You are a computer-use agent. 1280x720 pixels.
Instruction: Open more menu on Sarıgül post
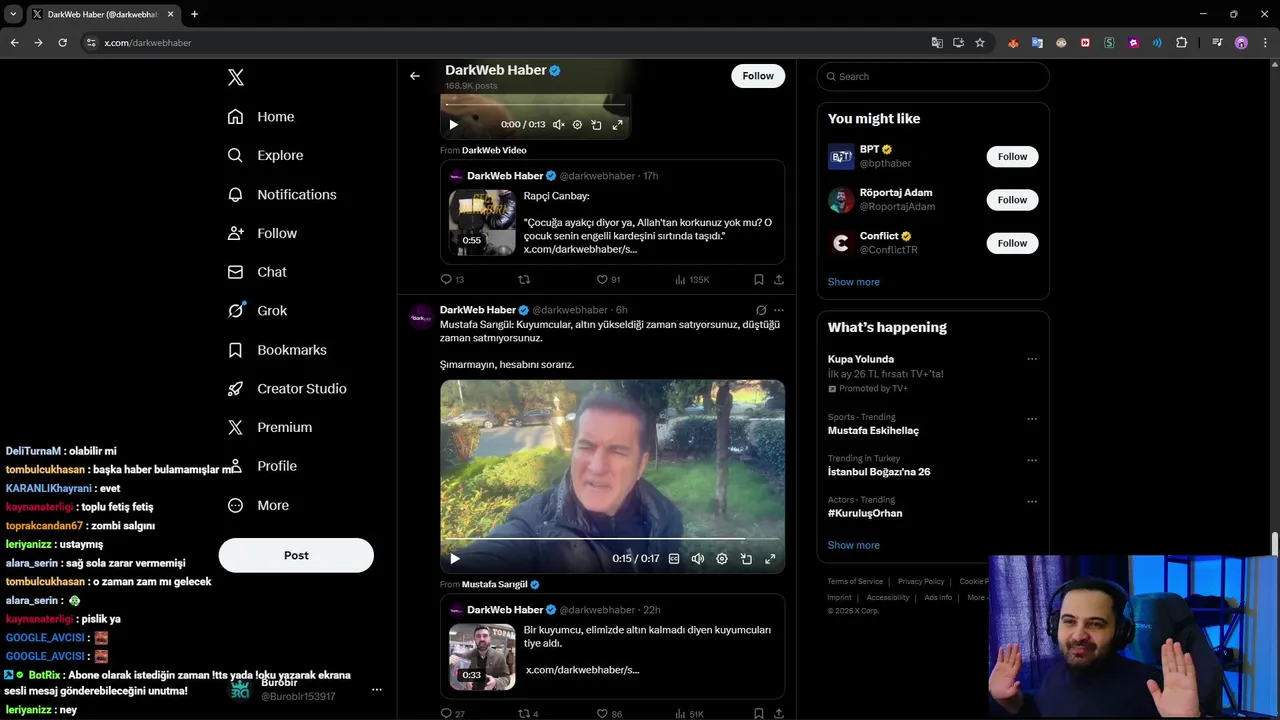[779, 311]
